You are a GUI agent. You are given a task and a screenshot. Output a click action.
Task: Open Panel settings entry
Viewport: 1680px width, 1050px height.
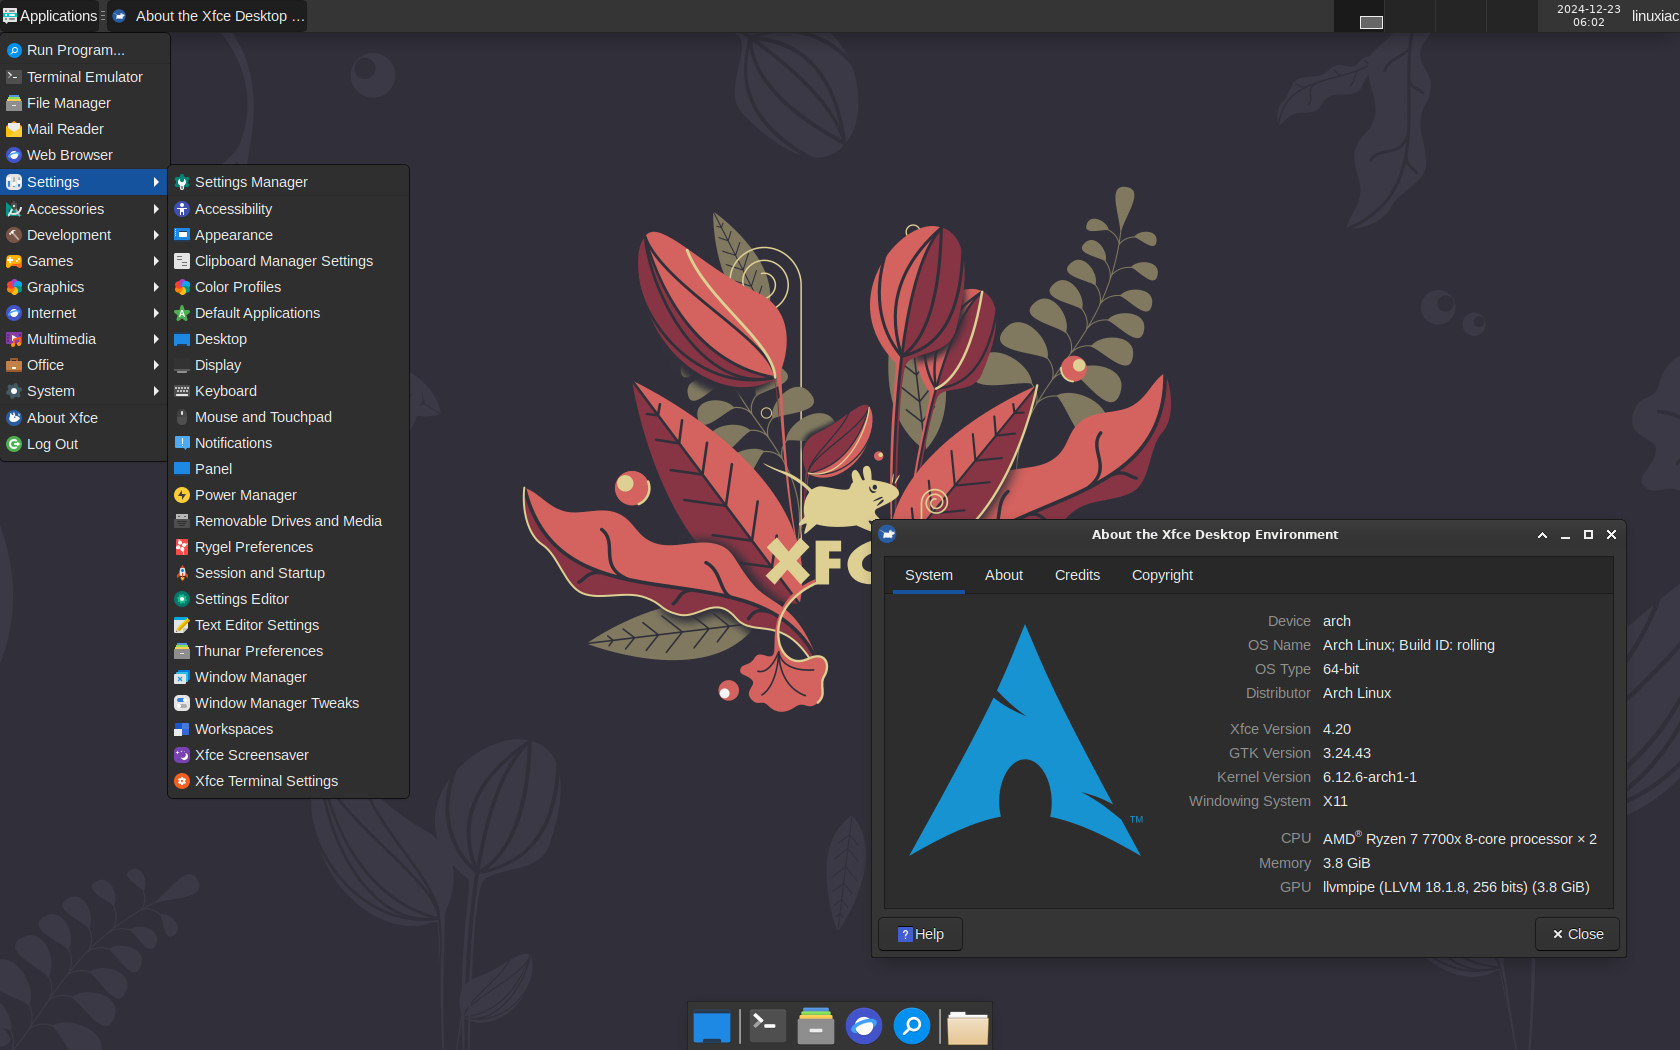pos(288,469)
